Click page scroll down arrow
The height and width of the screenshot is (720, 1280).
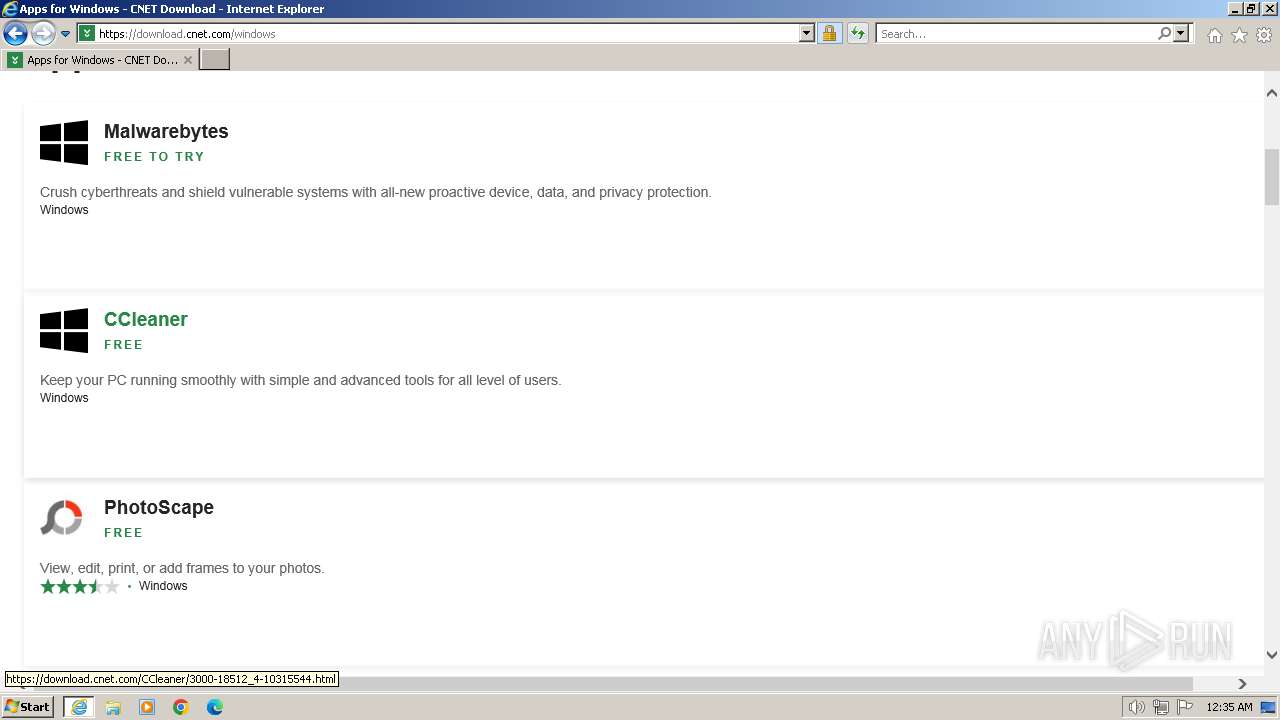coord(1272,655)
